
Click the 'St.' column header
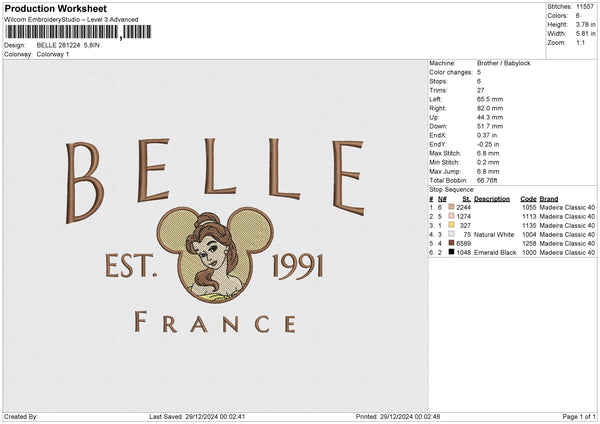click(x=466, y=199)
